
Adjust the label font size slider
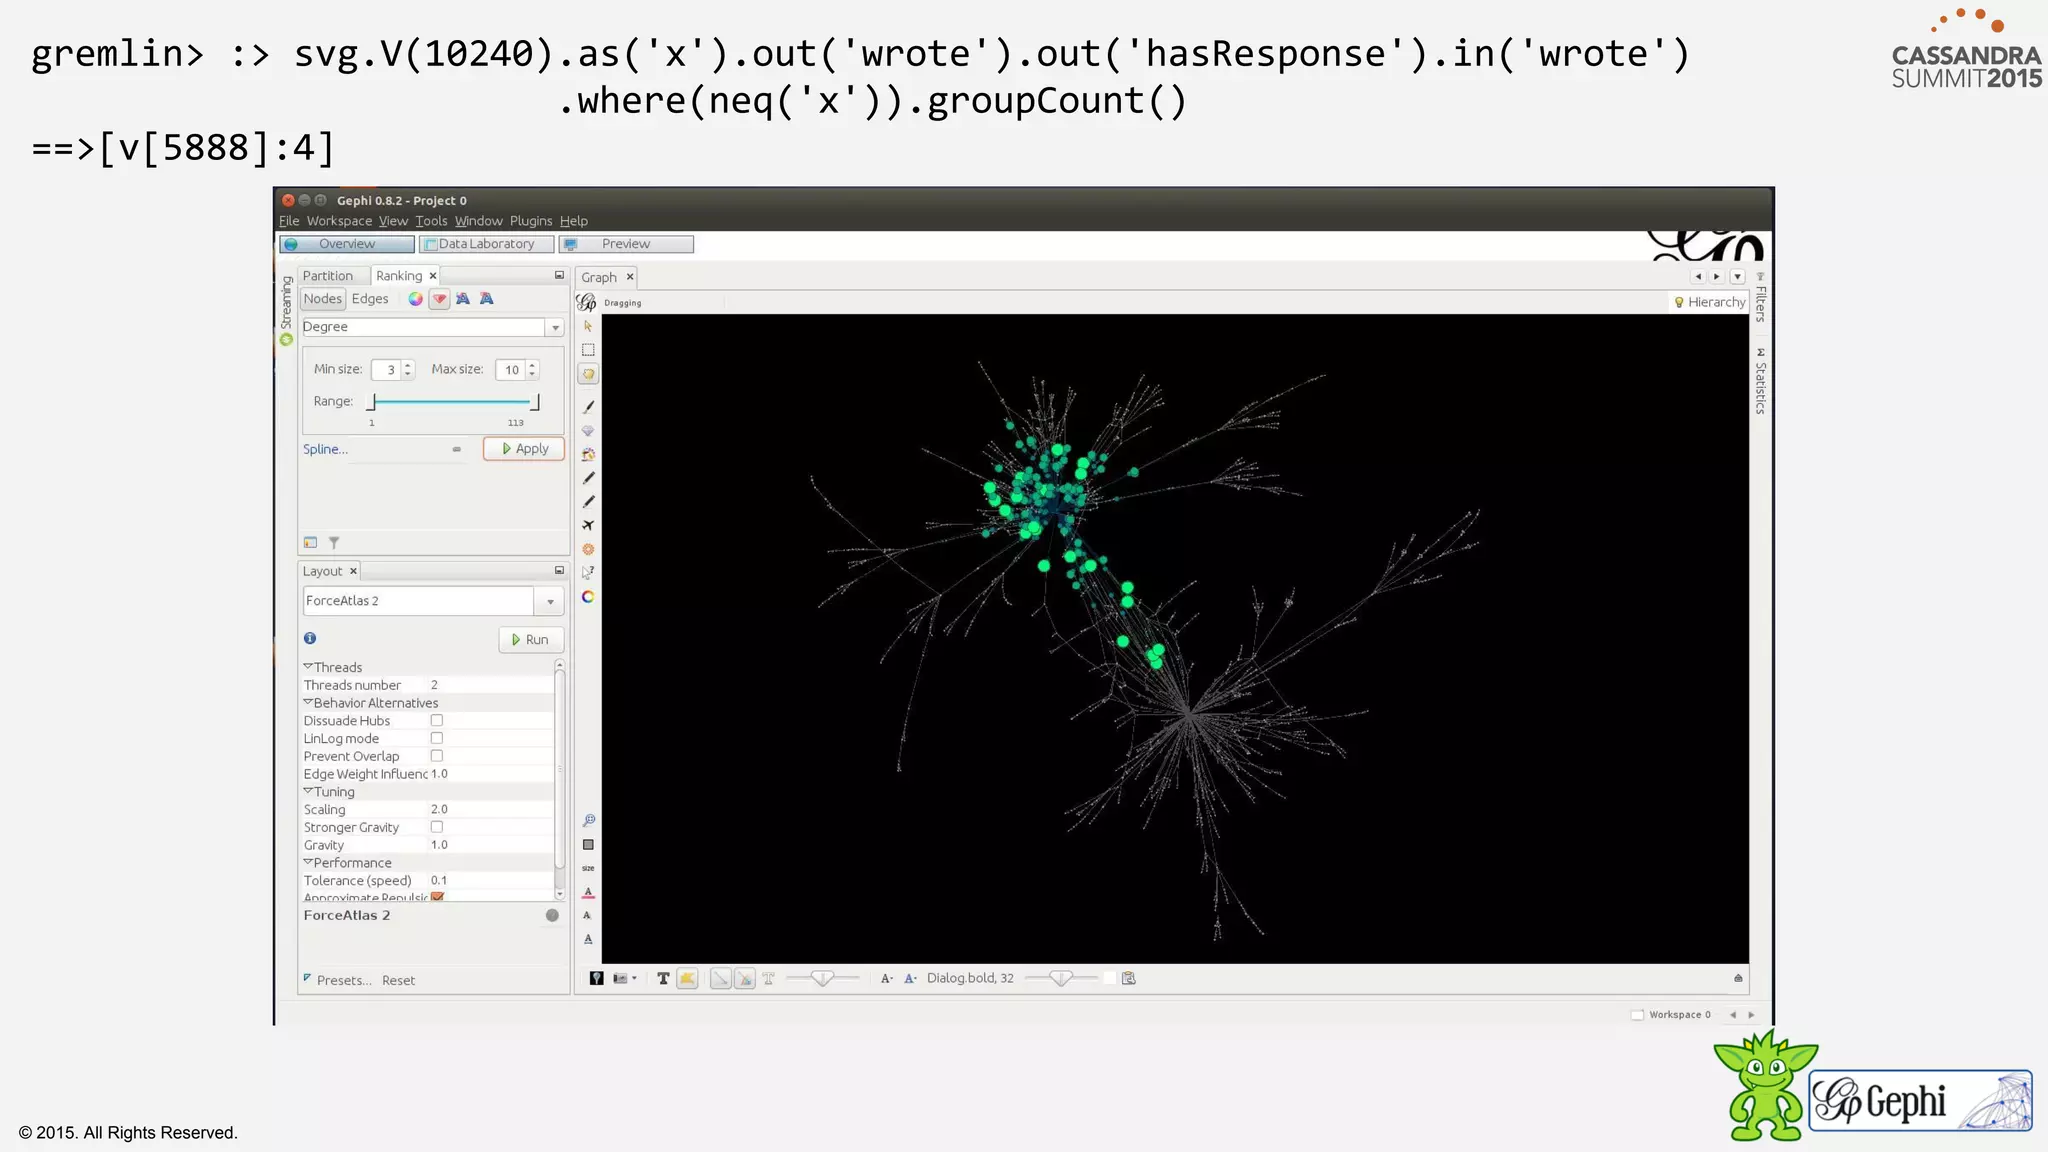[x=1061, y=979]
